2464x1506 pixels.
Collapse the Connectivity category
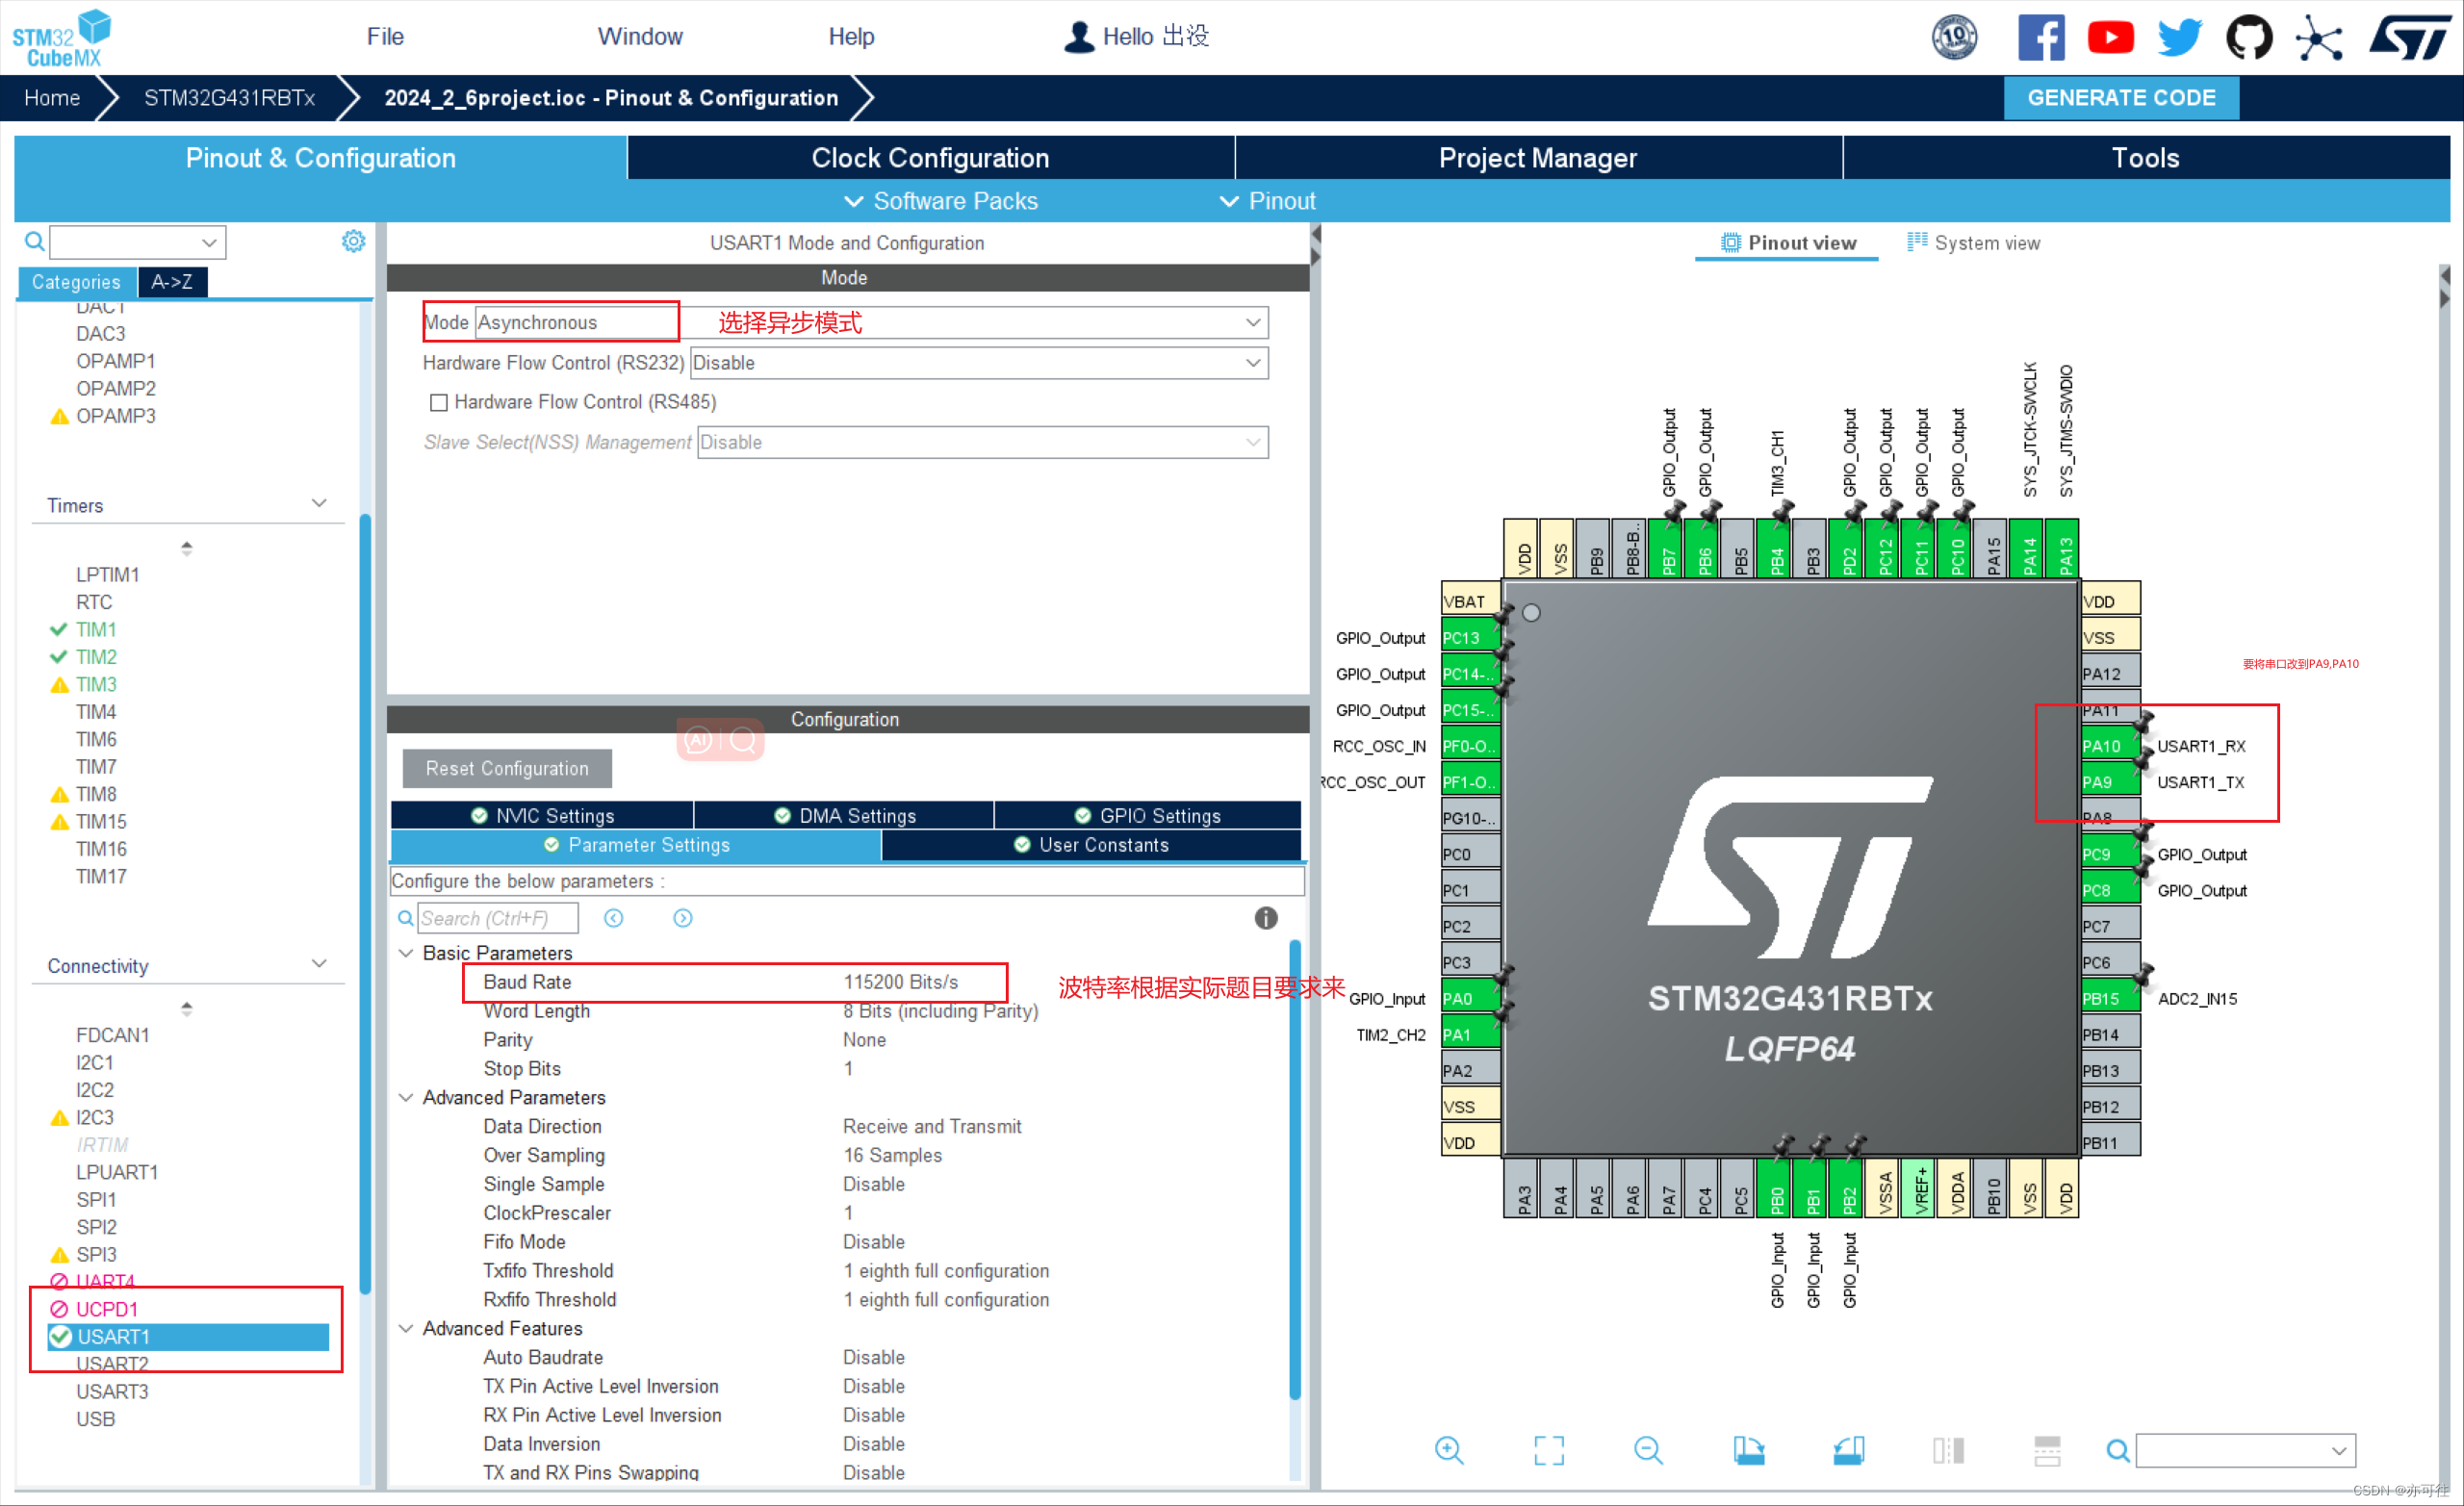(319, 964)
